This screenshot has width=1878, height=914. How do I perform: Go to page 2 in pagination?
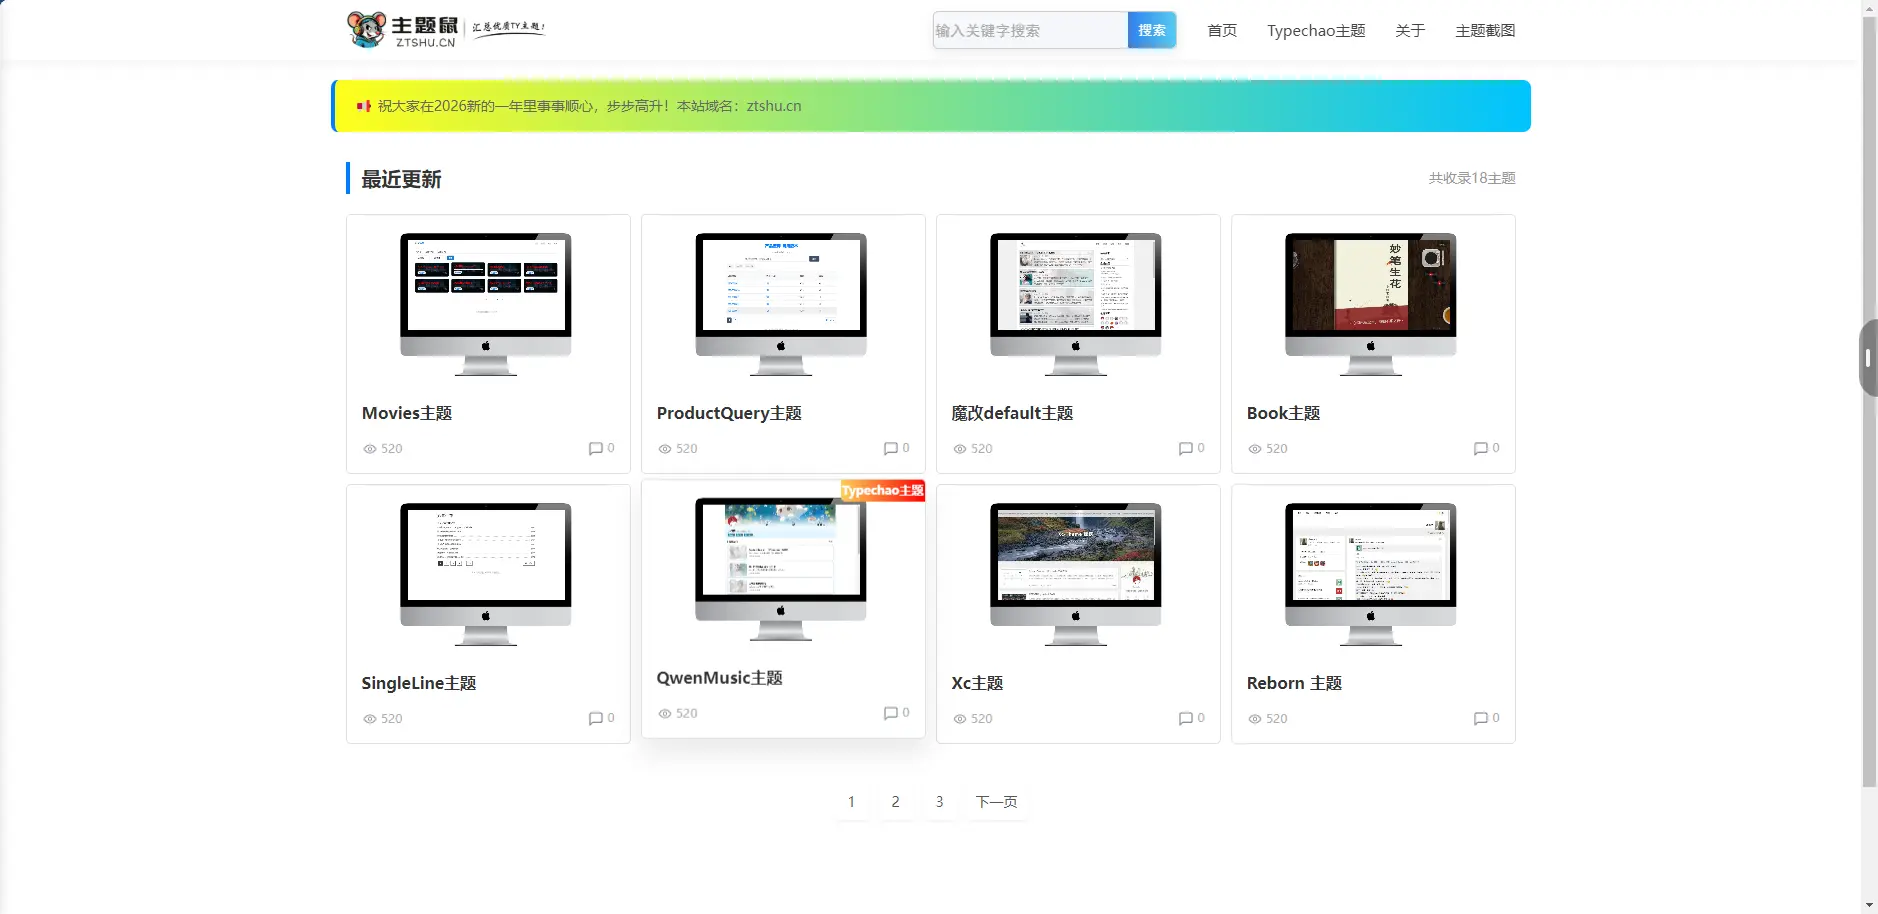coord(895,802)
